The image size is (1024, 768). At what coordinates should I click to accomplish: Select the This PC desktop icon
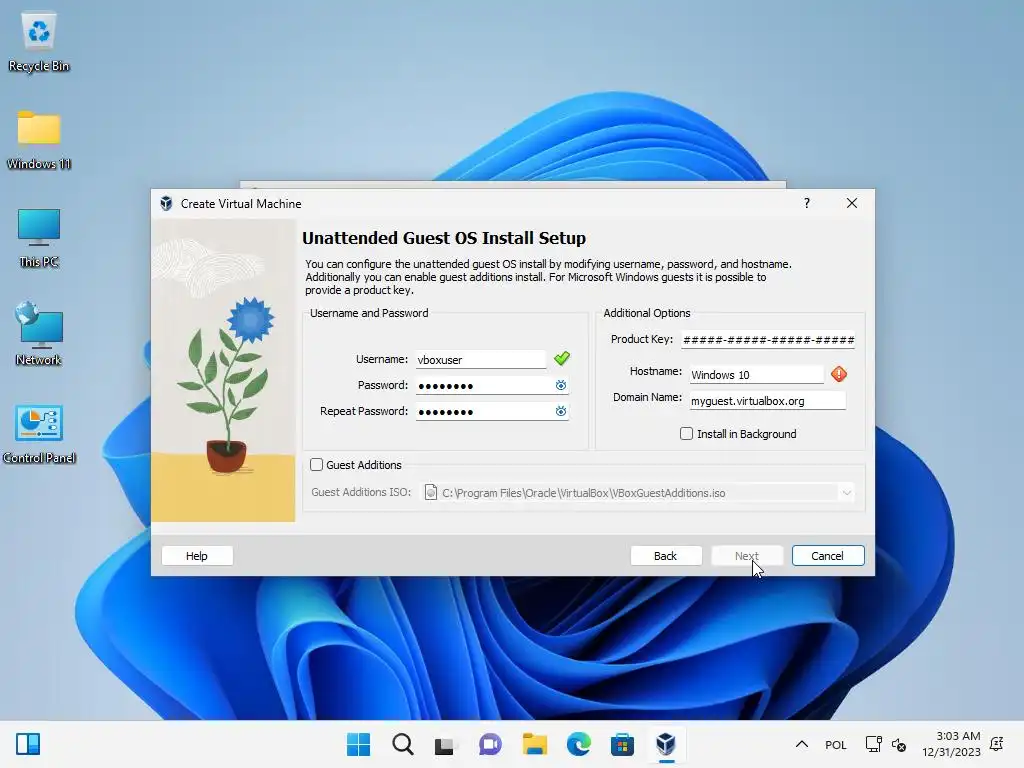39,238
